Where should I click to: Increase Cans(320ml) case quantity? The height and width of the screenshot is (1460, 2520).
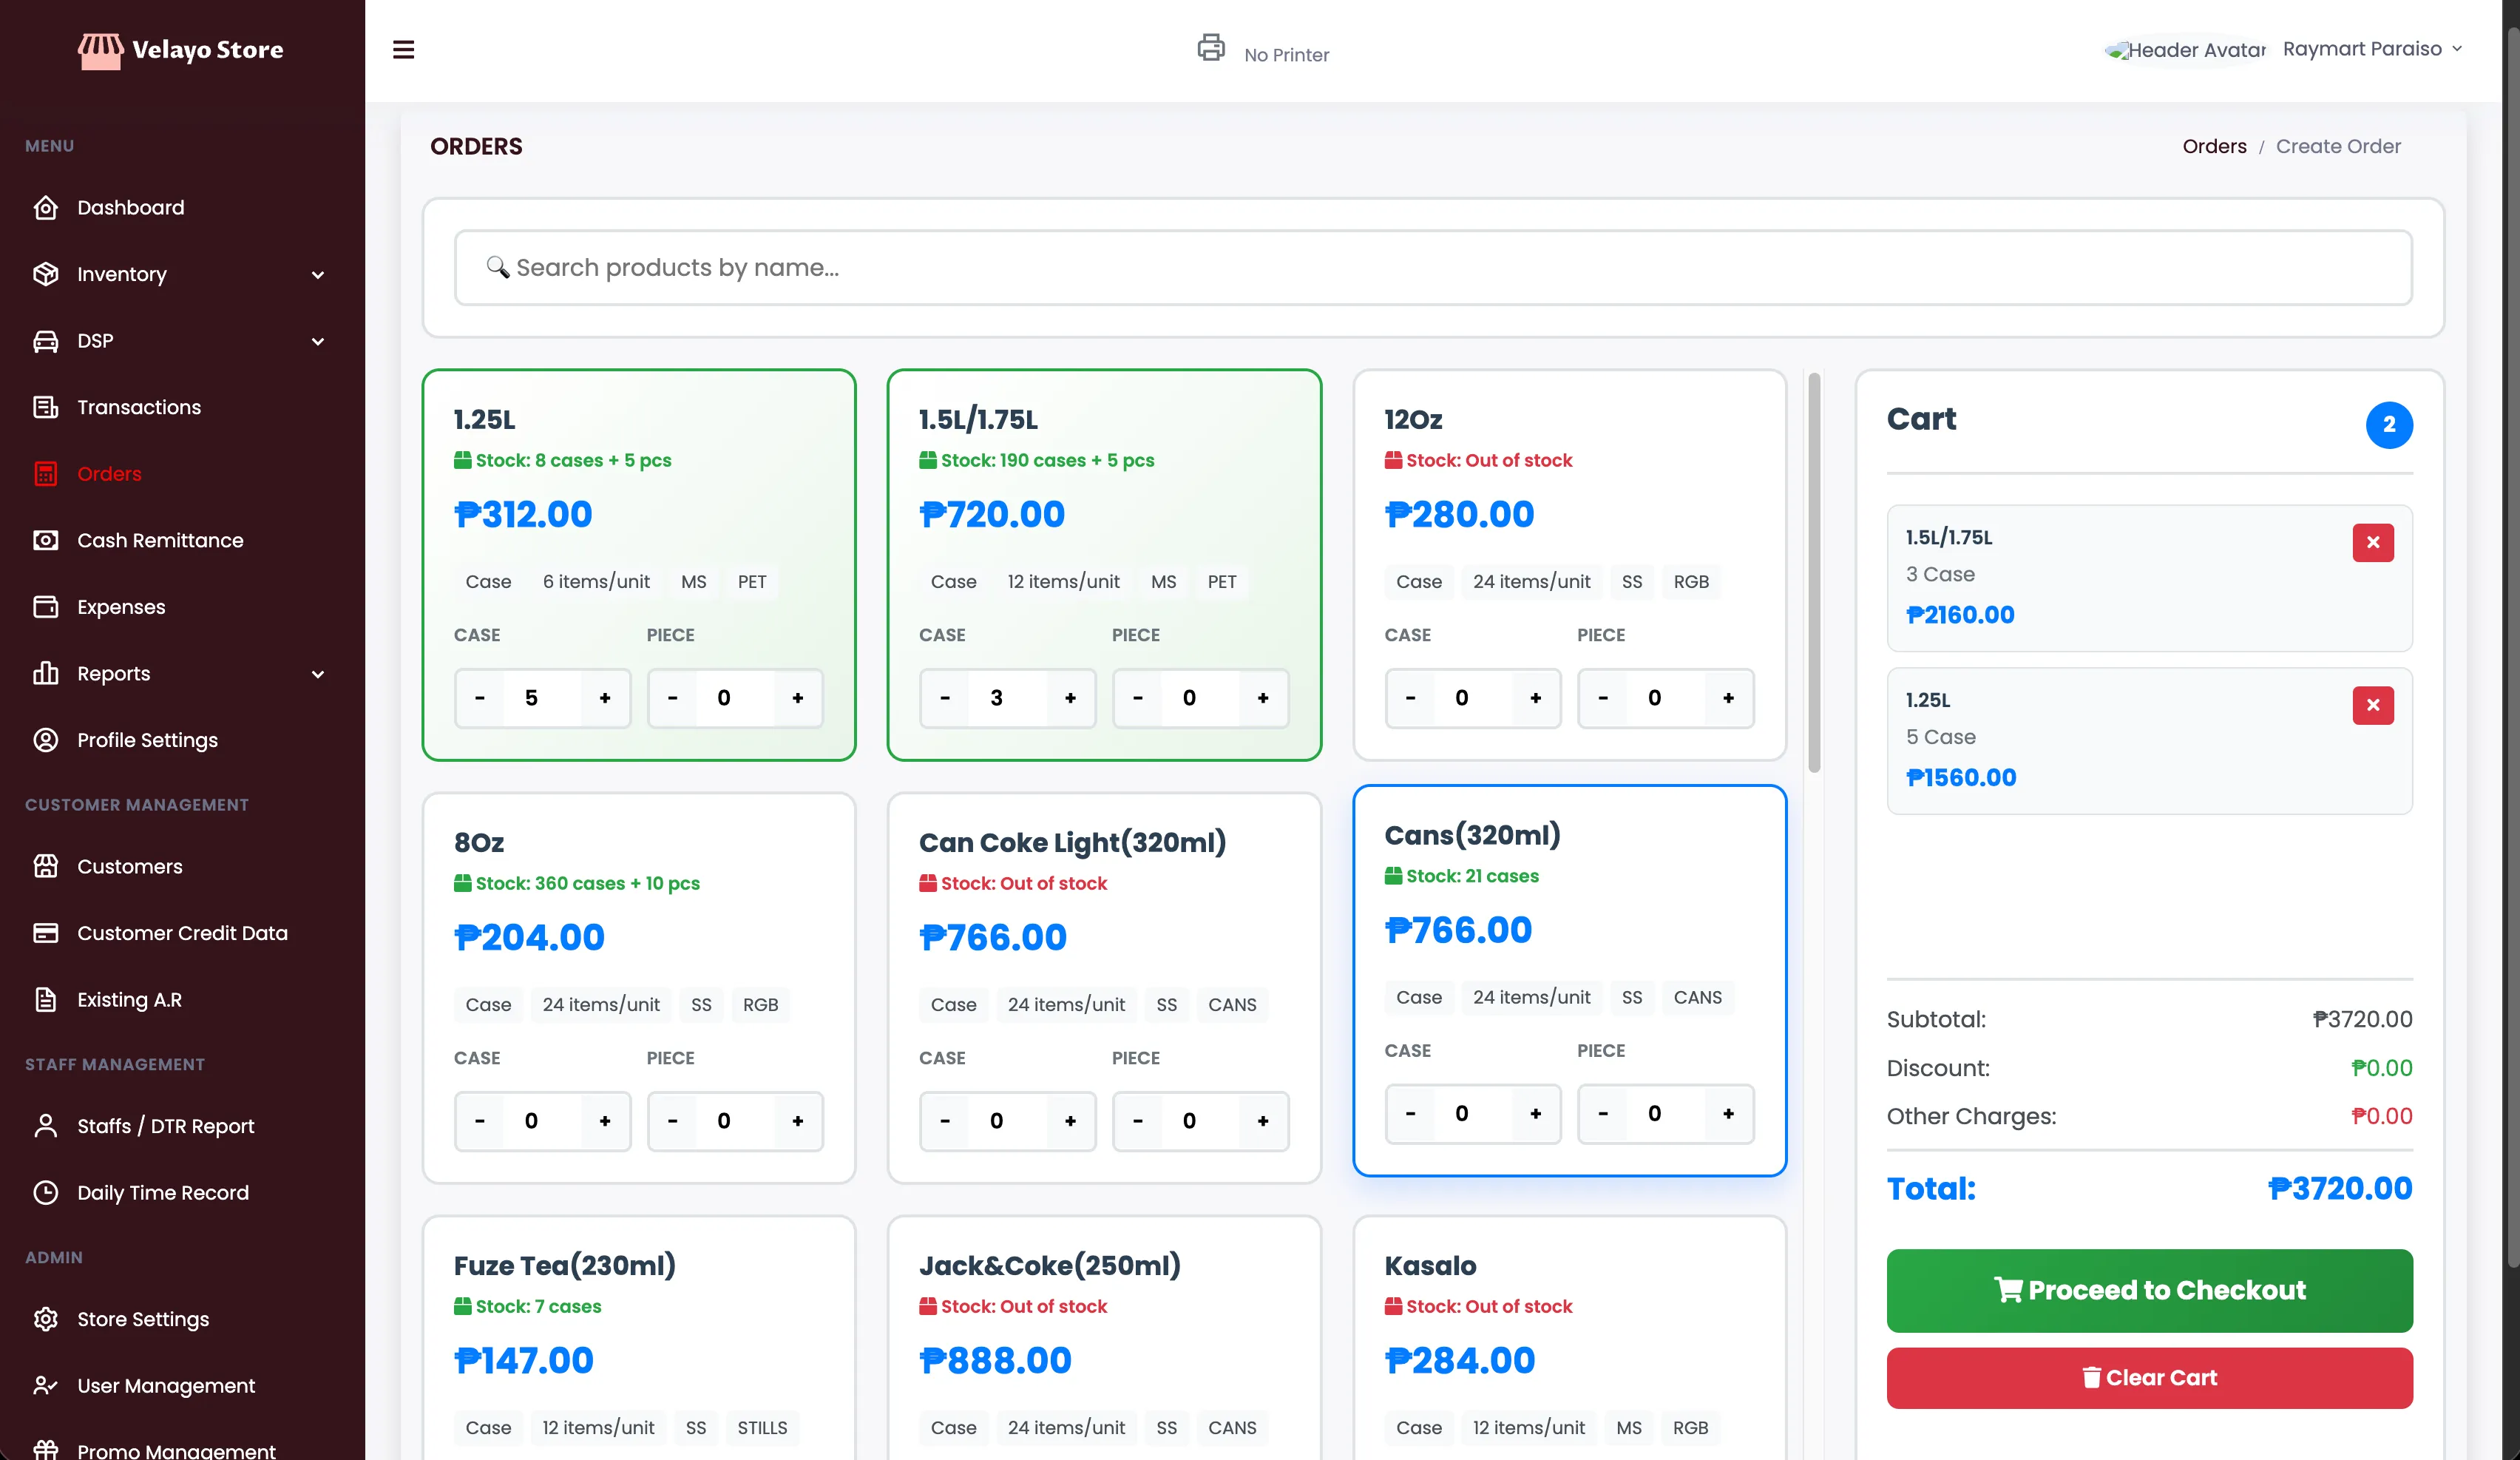click(1536, 1114)
